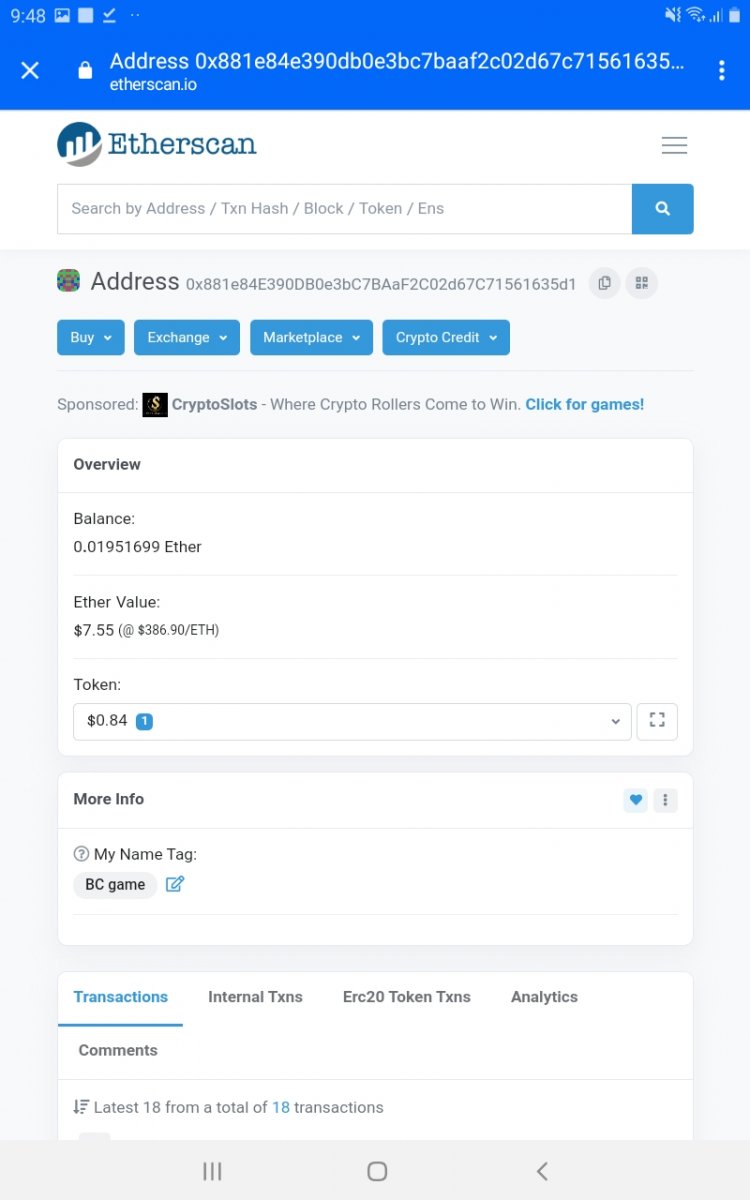Screen dimensions: 750x1200
Task: Show the address QR code
Action: (641, 283)
